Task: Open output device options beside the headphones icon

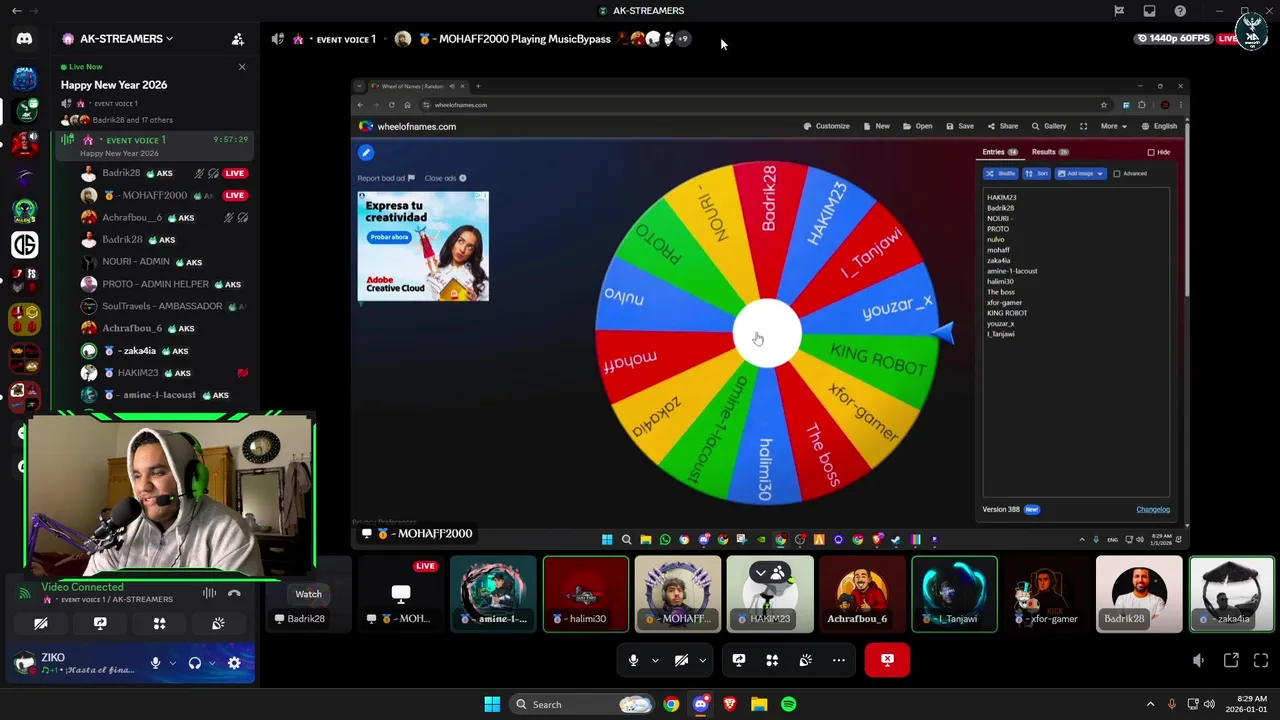Action: [x=212, y=663]
